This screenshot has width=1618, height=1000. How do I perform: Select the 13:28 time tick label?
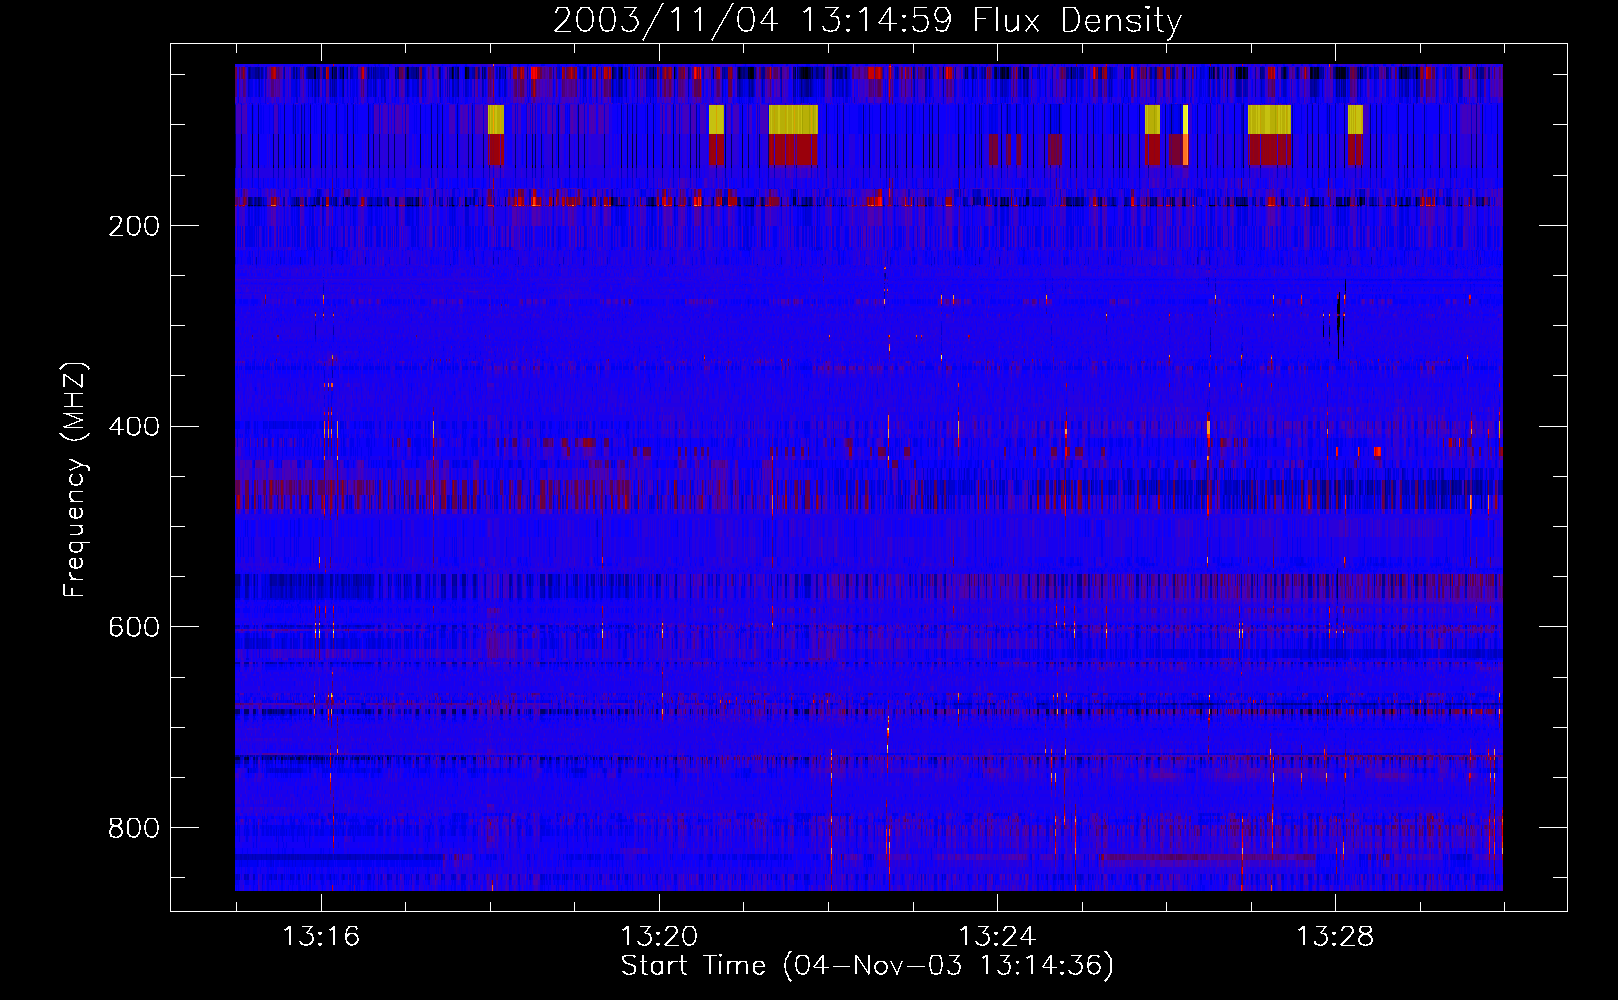pos(1335,937)
